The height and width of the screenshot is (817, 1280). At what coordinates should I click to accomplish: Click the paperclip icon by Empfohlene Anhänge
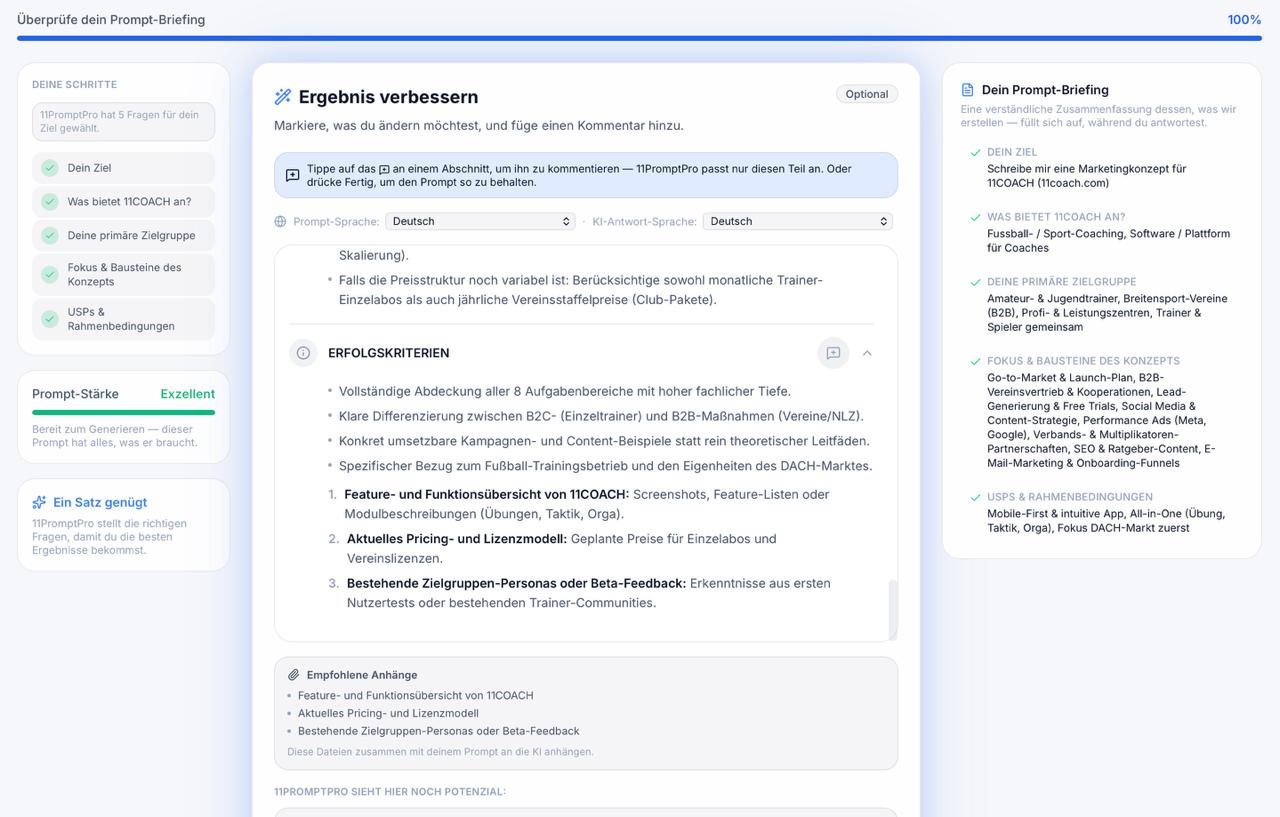(x=294, y=675)
